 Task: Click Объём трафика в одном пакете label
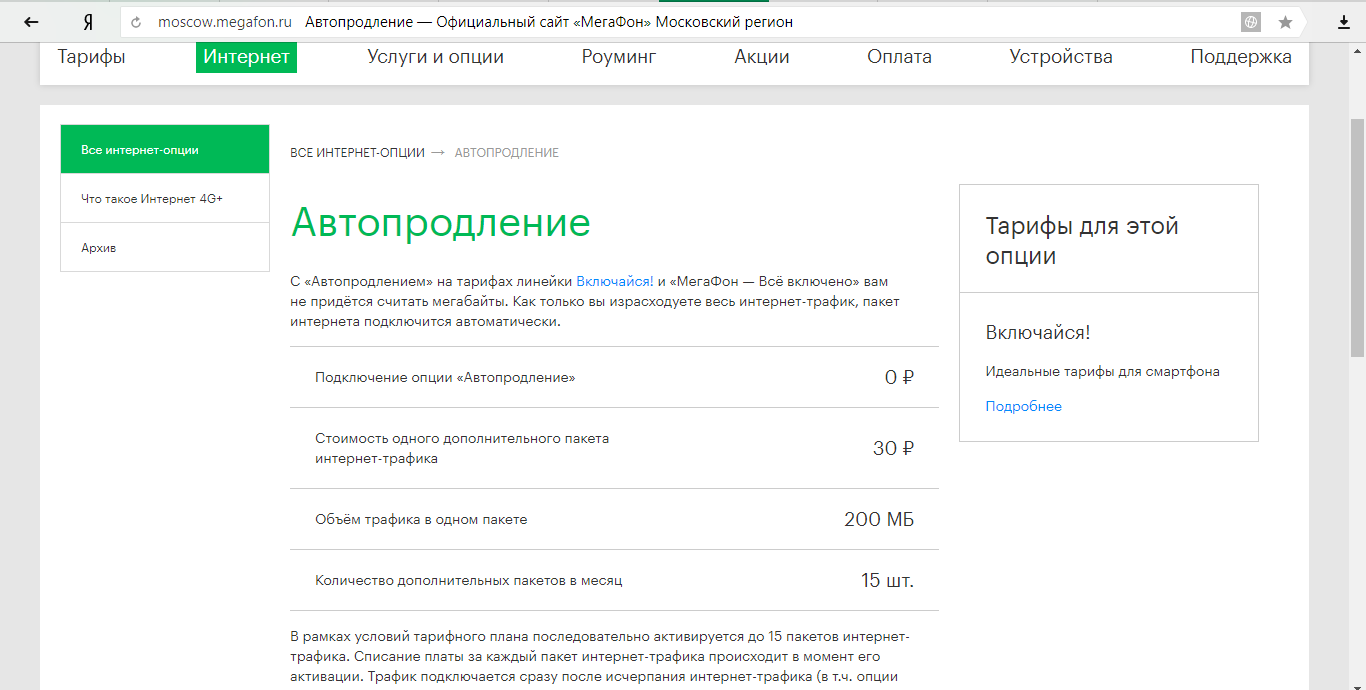point(421,519)
